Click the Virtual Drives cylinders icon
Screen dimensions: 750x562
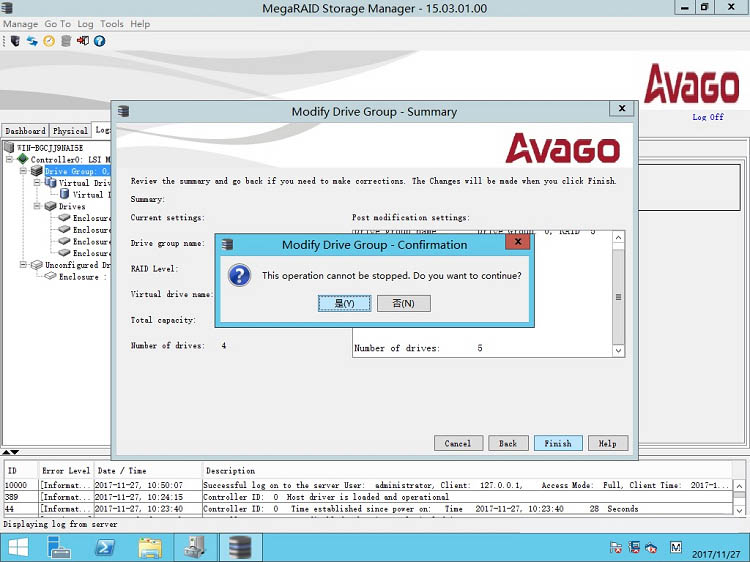51,182
